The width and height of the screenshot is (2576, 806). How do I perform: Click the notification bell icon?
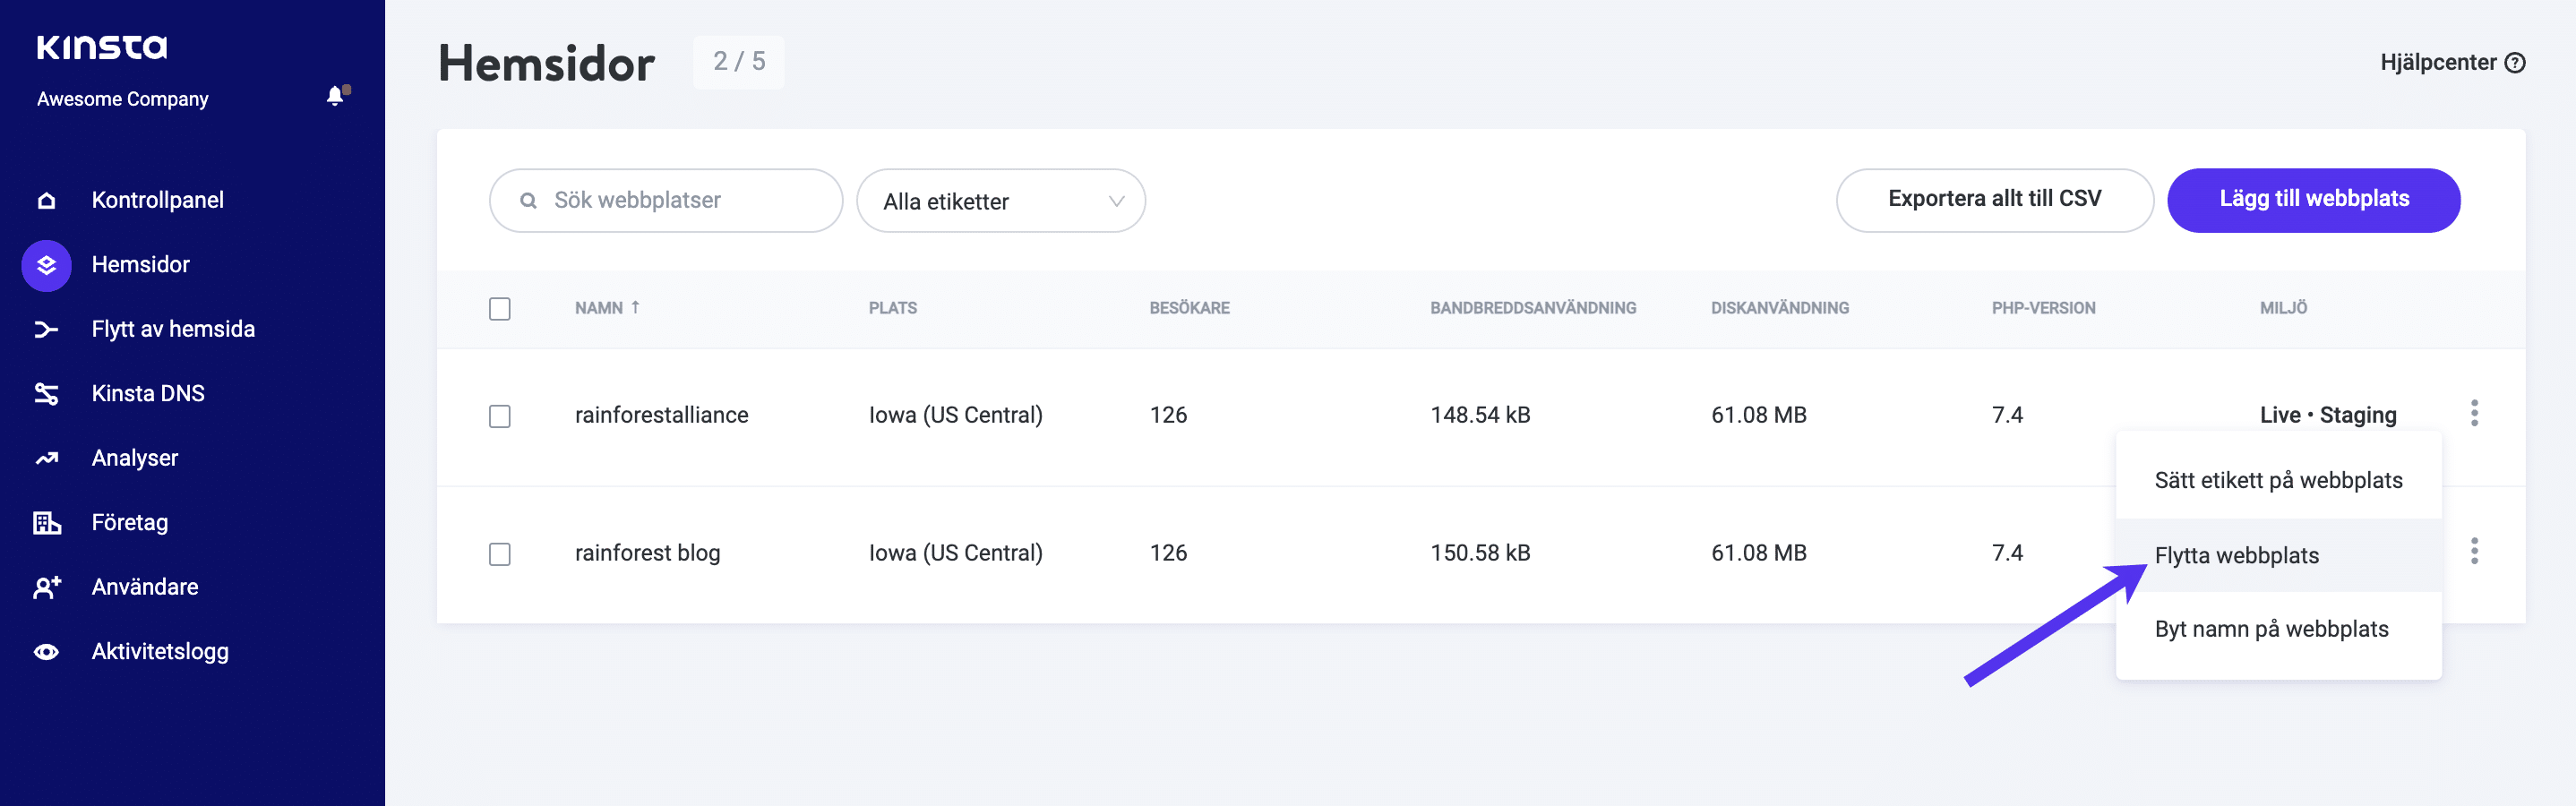336,96
